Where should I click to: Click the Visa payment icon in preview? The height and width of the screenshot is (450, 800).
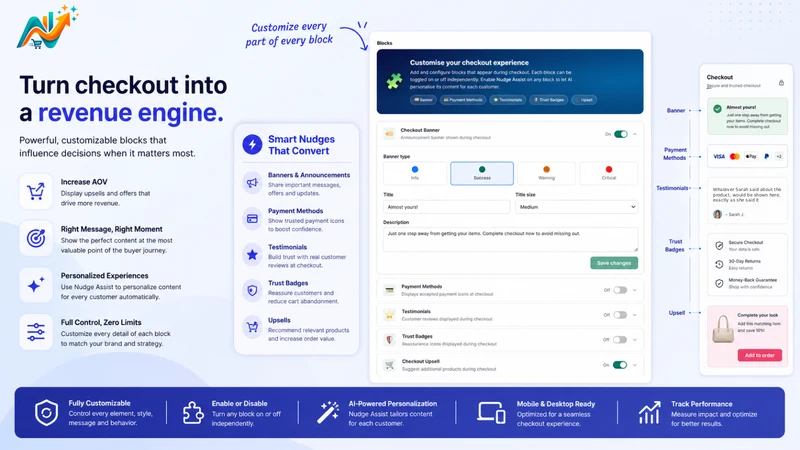coord(719,157)
